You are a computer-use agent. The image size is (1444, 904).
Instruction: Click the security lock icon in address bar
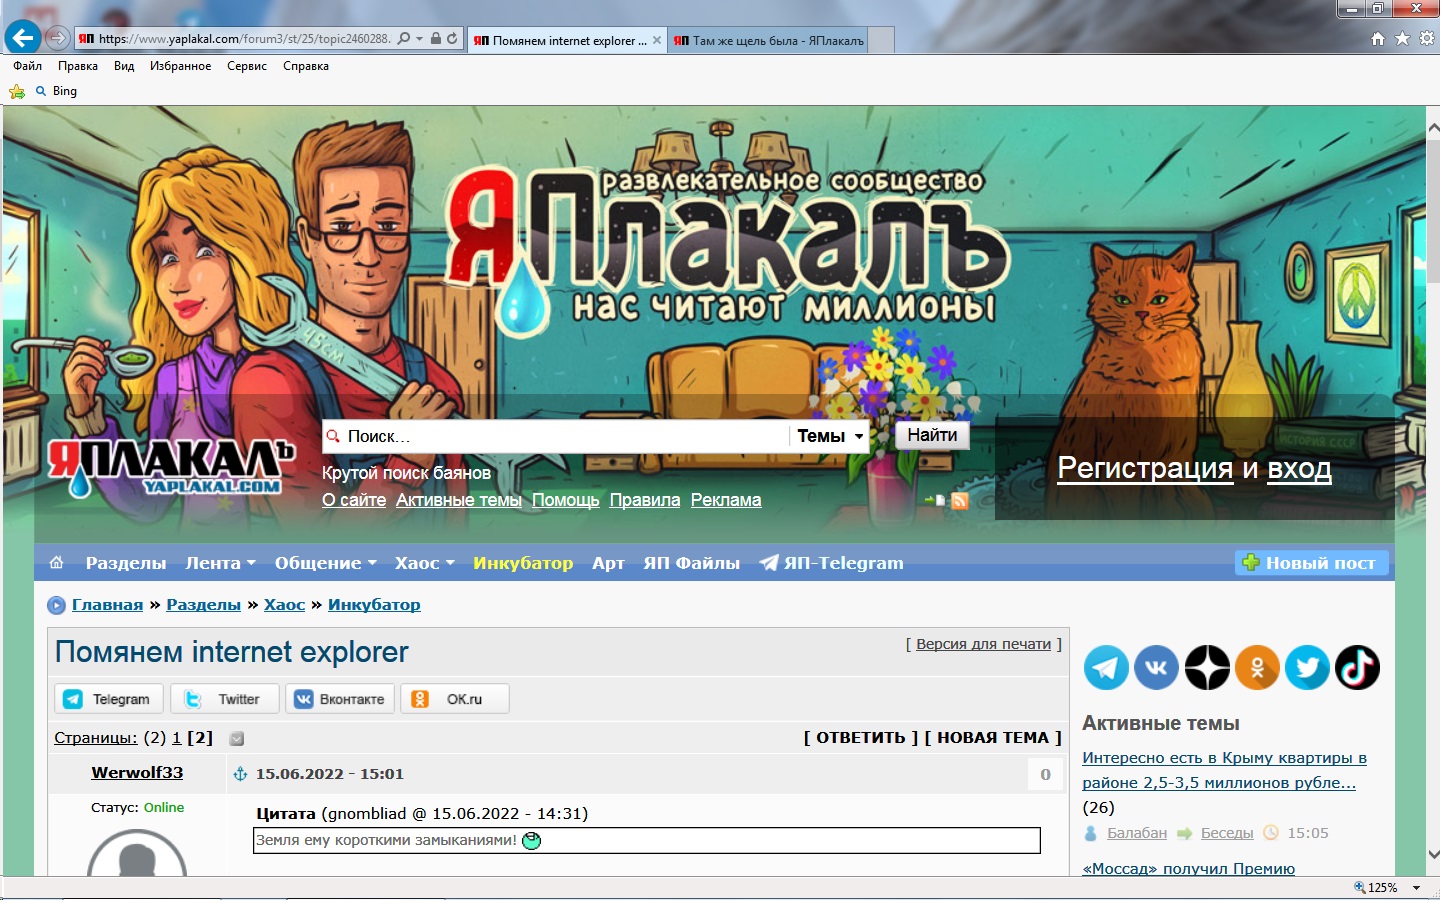[436, 39]
